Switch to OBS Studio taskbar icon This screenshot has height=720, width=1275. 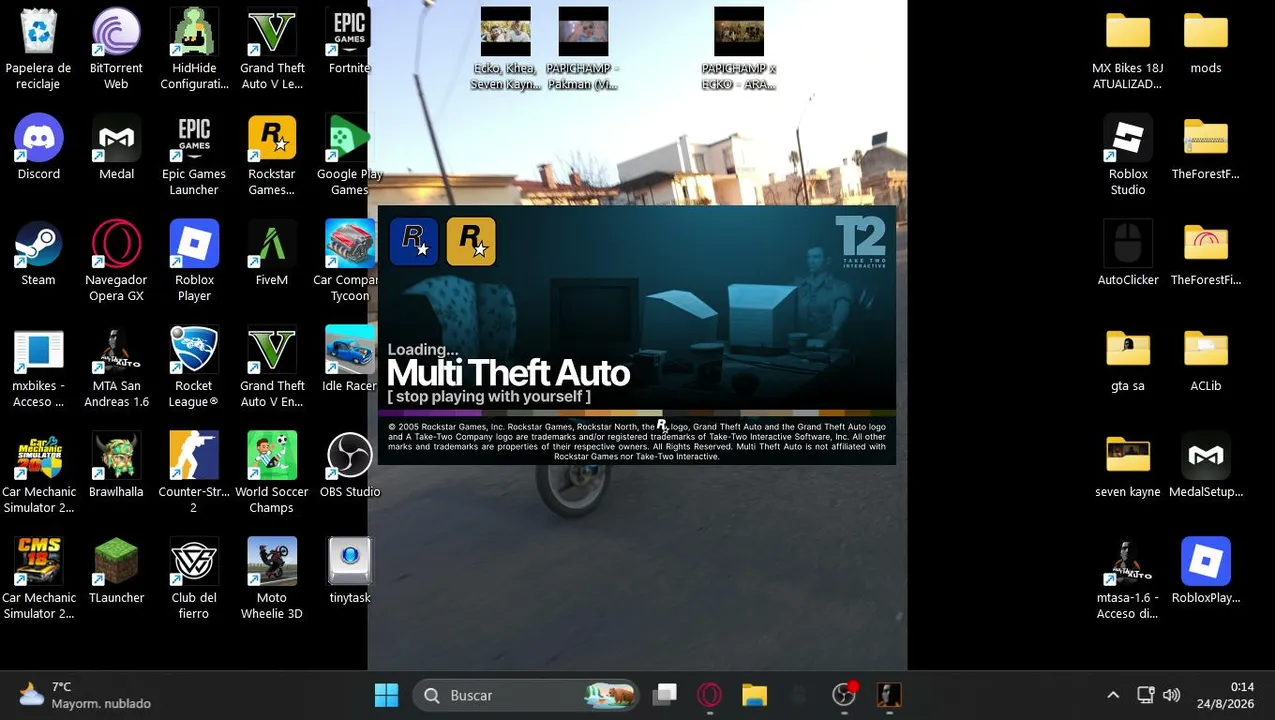tap(844, 695)
